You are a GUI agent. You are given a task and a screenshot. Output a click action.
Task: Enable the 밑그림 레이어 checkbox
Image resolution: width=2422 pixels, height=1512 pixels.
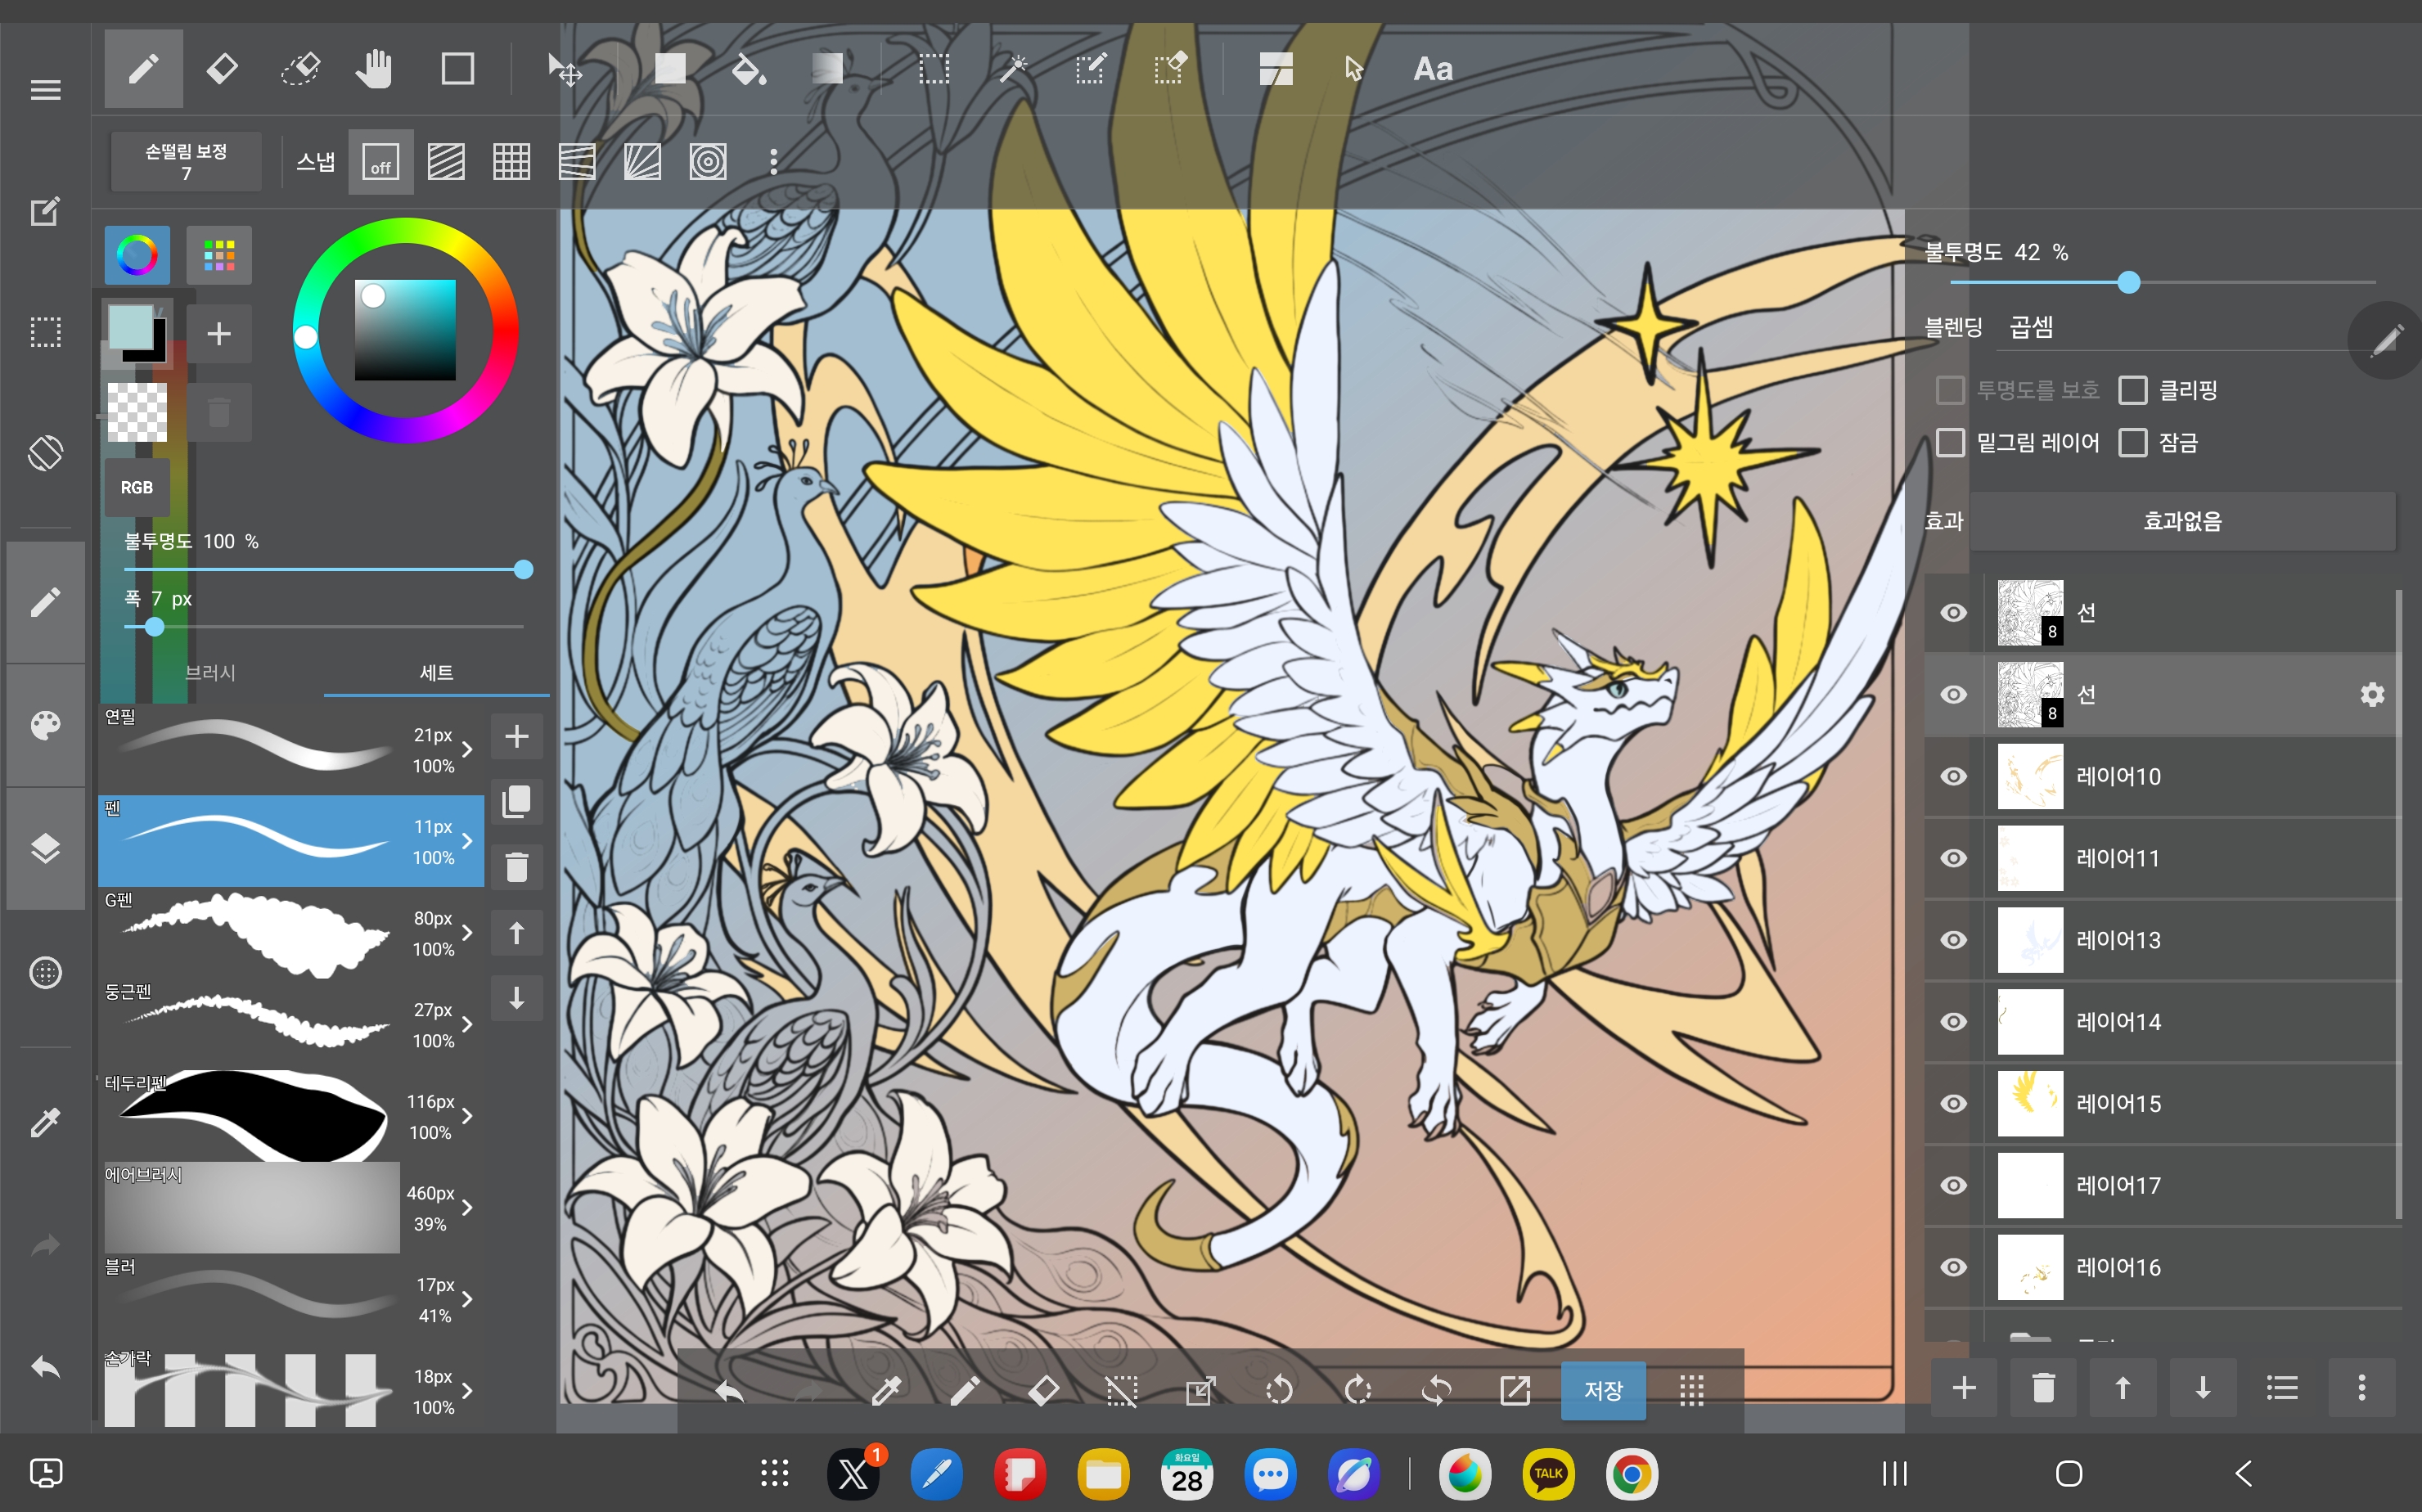[x=1950, y=442]
